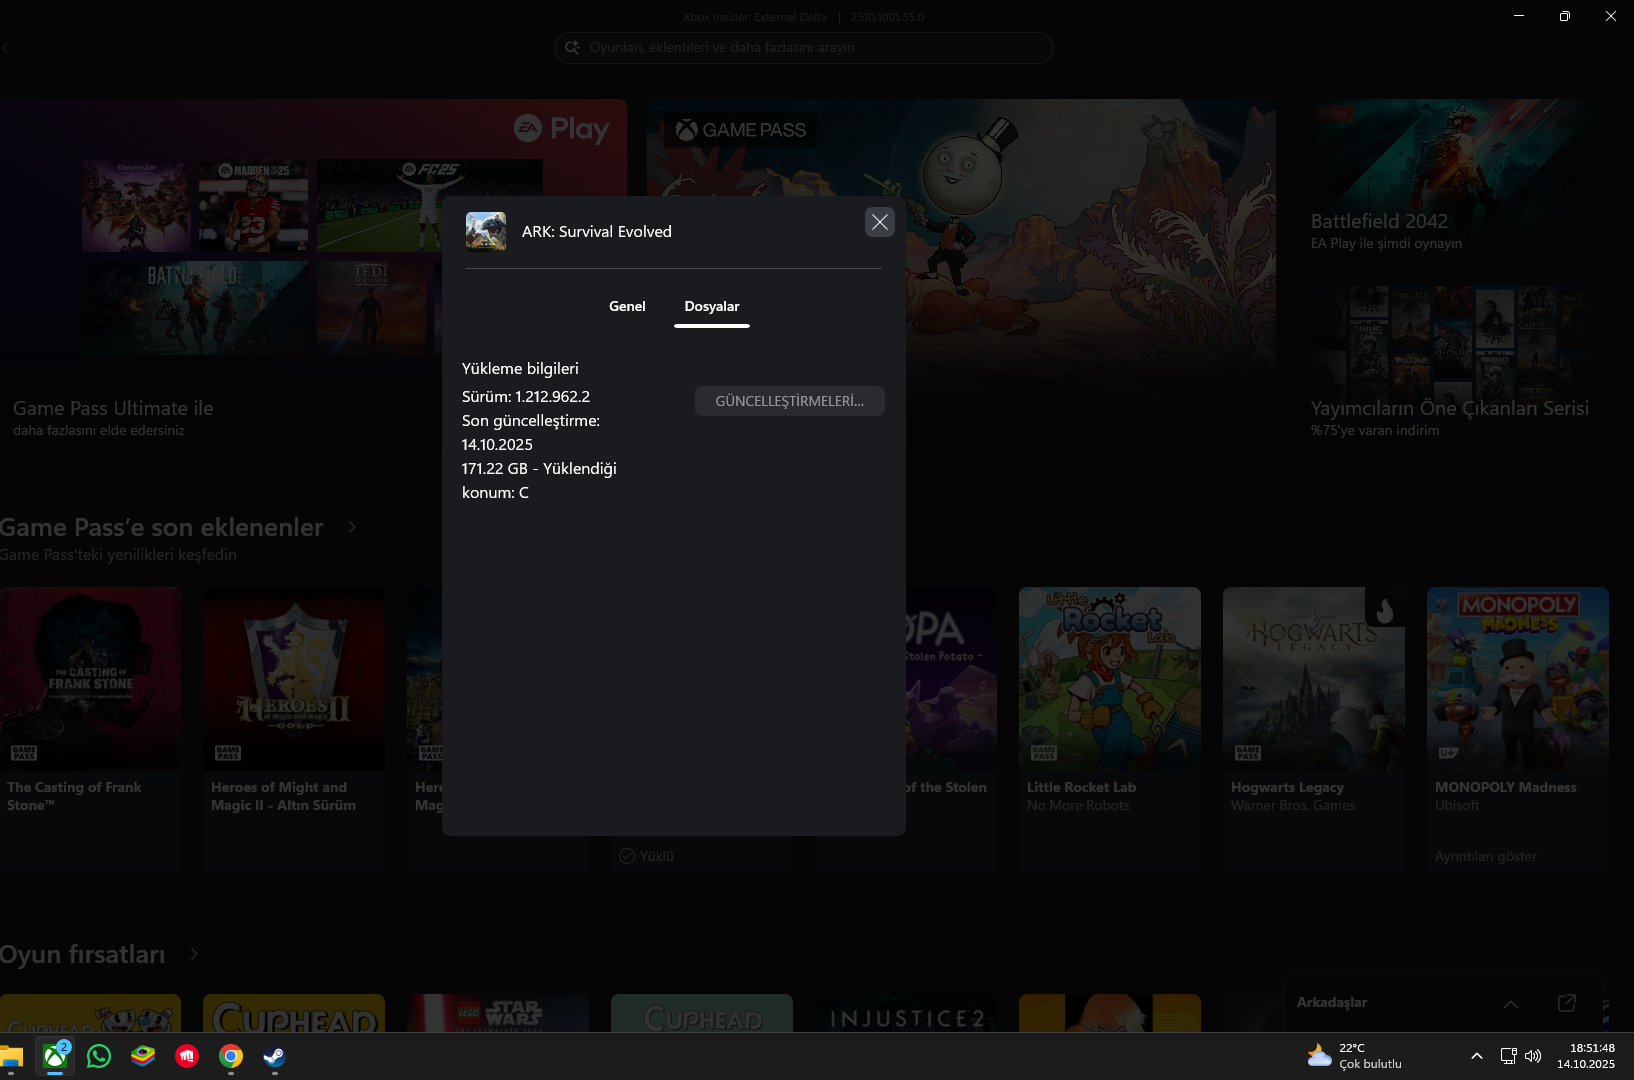The image size is (1634, 1080).
Task: Open the network tray icon
Action: [x=1508, y=1056]
